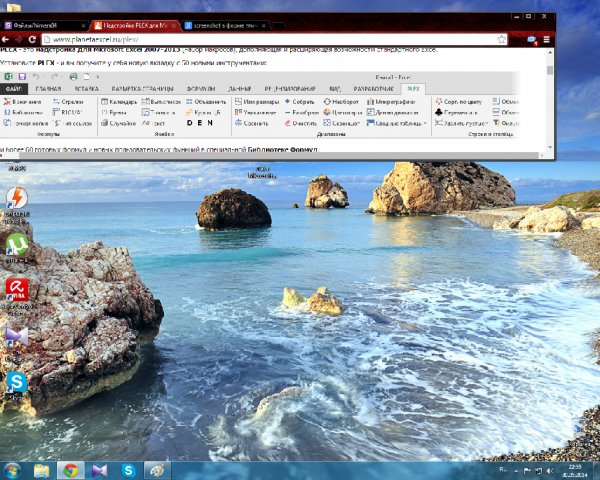Open a new Chrome tab
Screen dimensions: 600x480
tap(279, 26)
